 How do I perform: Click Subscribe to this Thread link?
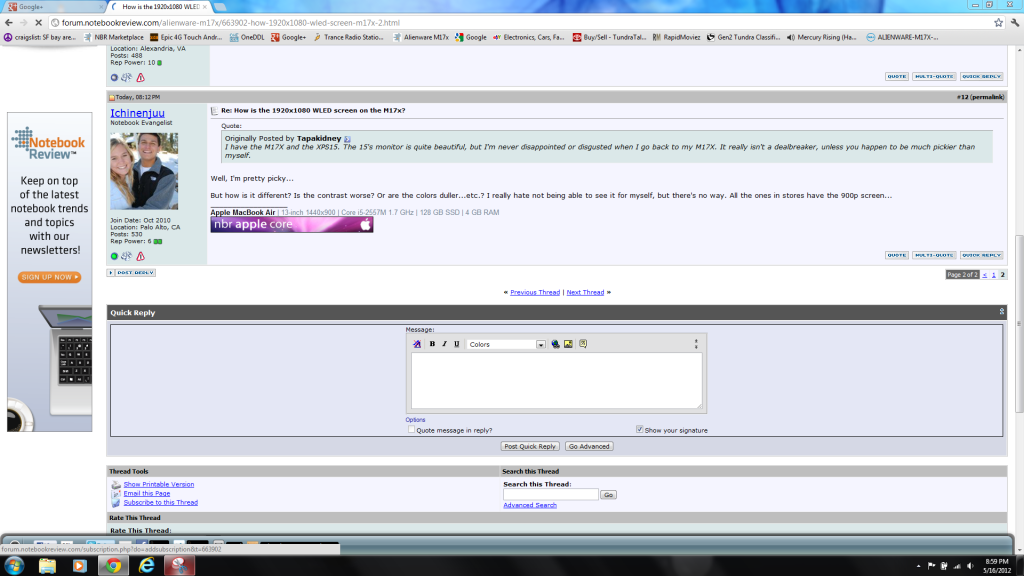[161, 503]
